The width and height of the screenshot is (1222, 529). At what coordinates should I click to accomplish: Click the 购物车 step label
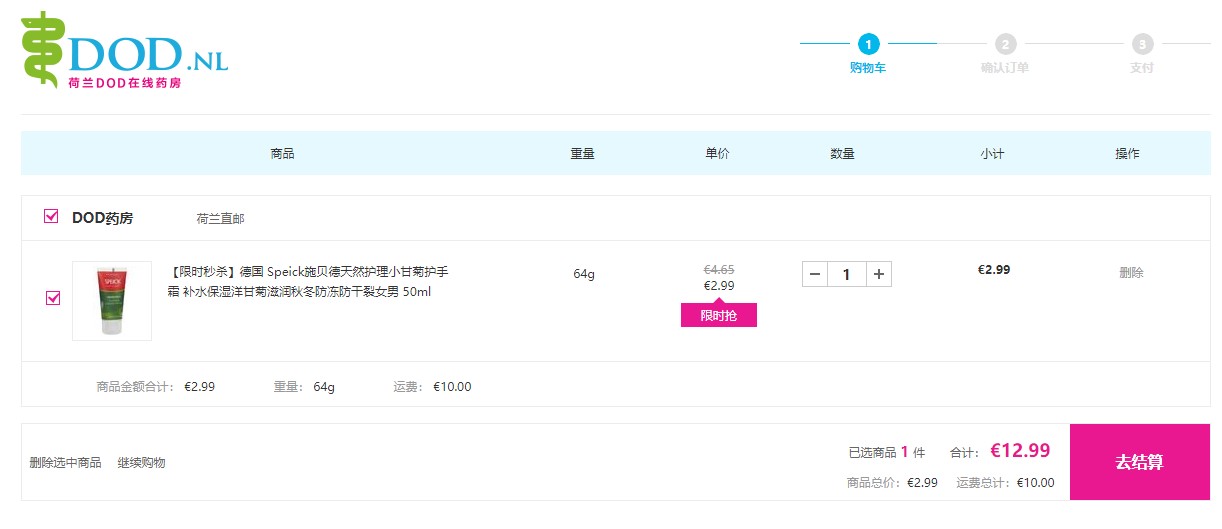point(868,68)
